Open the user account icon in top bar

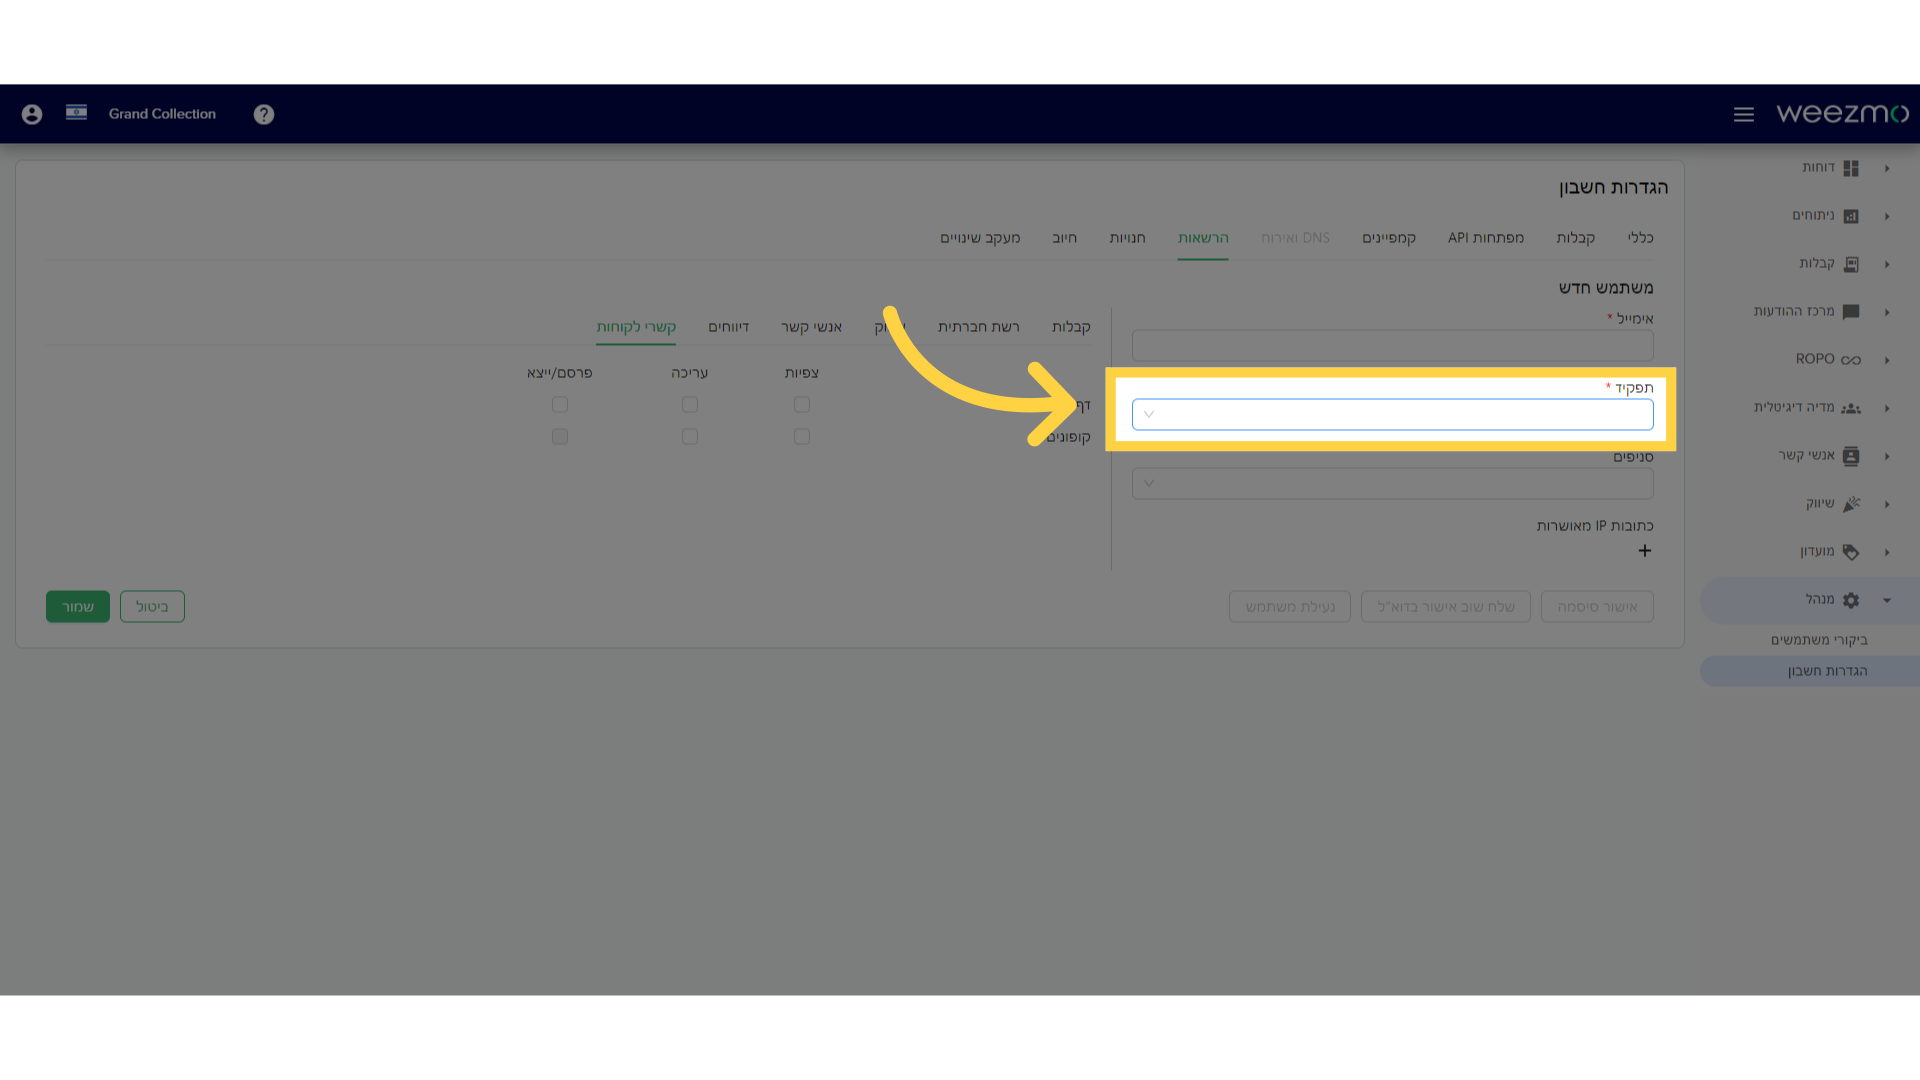click(x=32, y=114)
